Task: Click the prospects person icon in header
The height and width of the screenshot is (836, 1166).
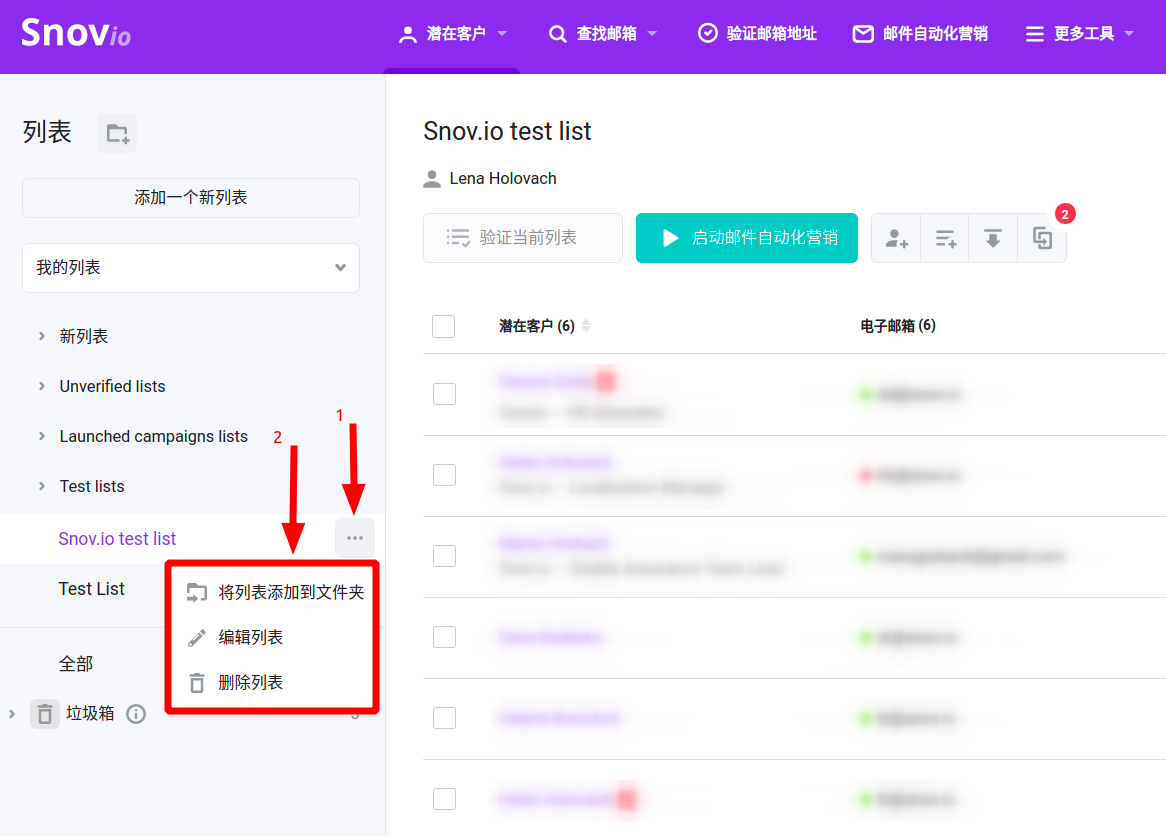Action: pyautogui.click(x=408, y=34)
